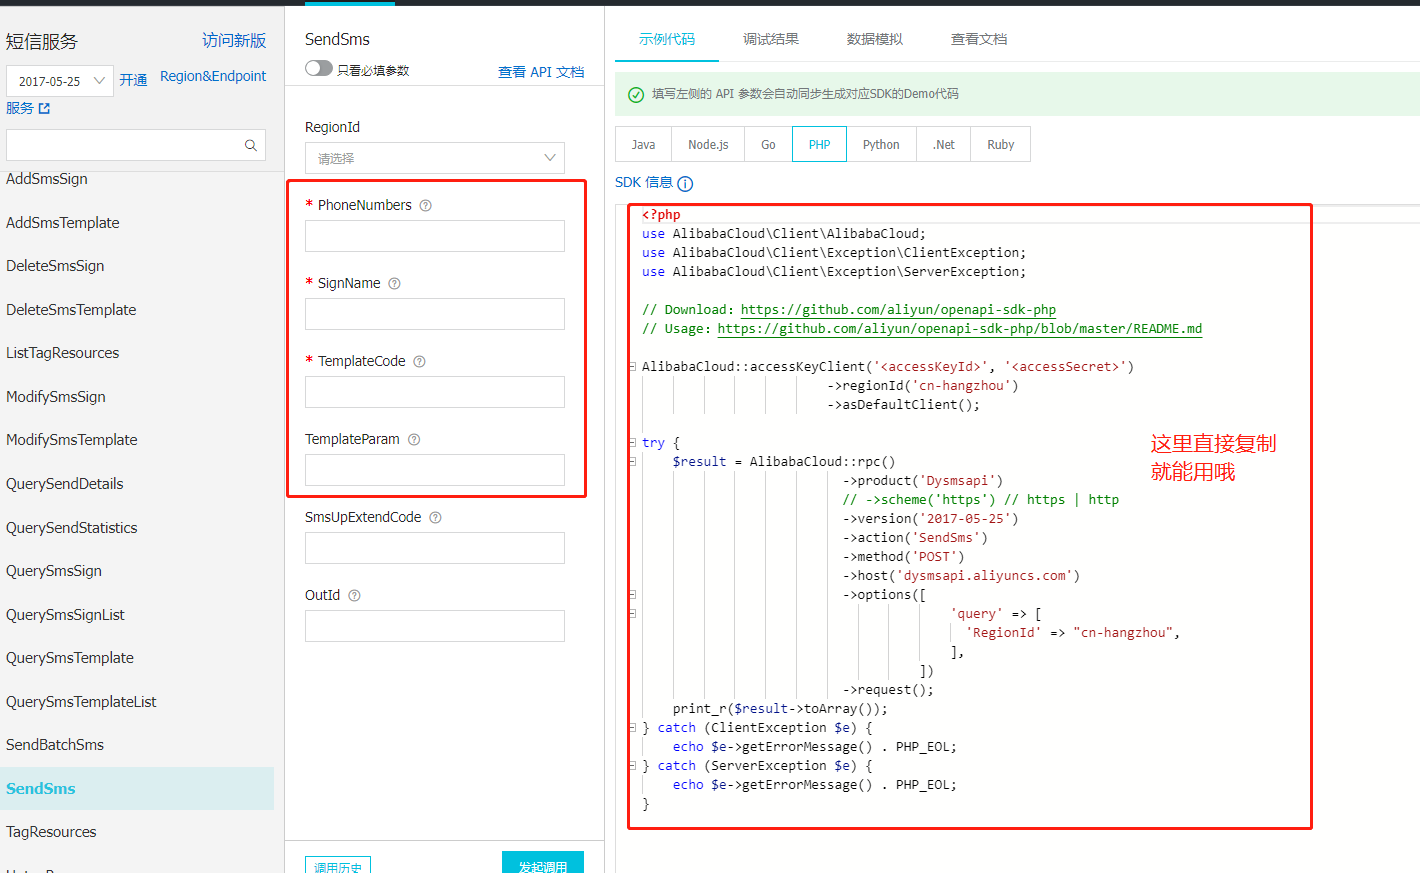Screen dimensions: 1420x873
Task: Click the OutId input field
Action: coord(435,626)
